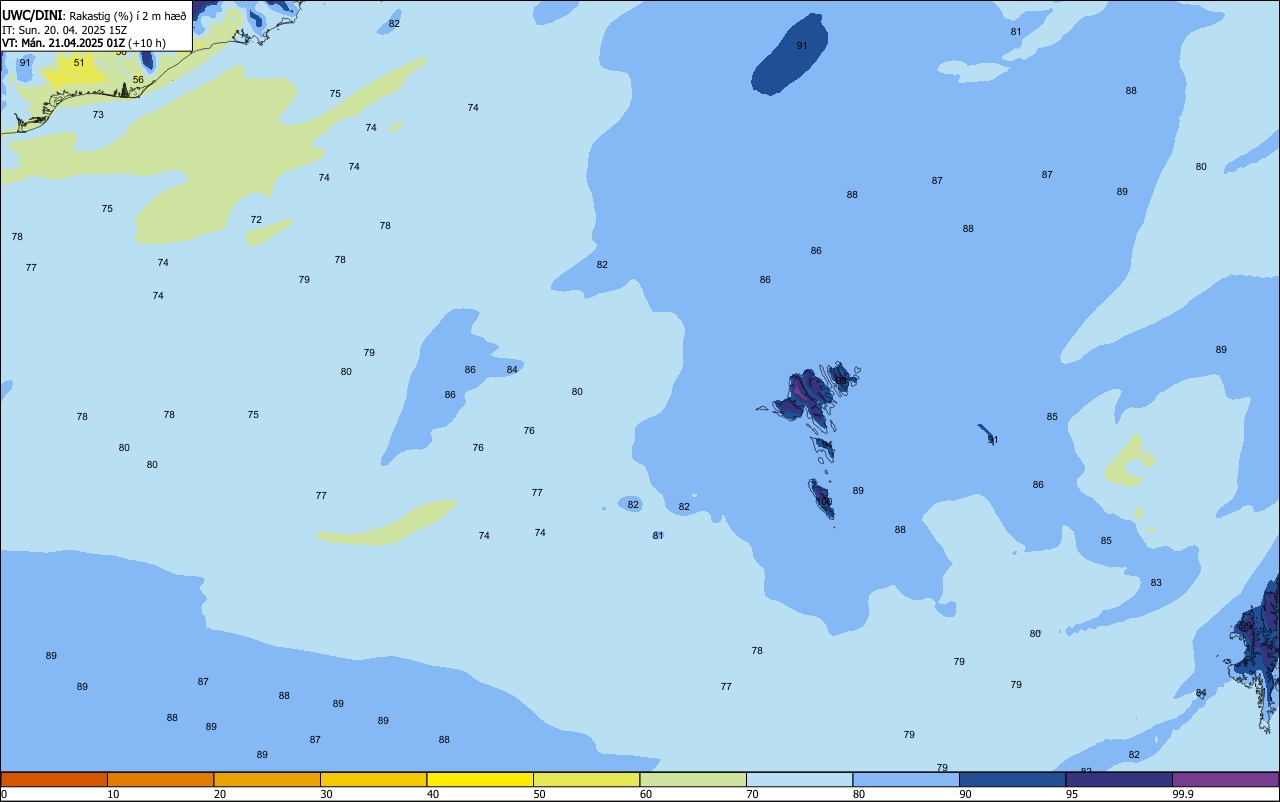Click the humidity value 72 on the map
Viewport: 1280px width, 802px height.
tap(256, 220)
